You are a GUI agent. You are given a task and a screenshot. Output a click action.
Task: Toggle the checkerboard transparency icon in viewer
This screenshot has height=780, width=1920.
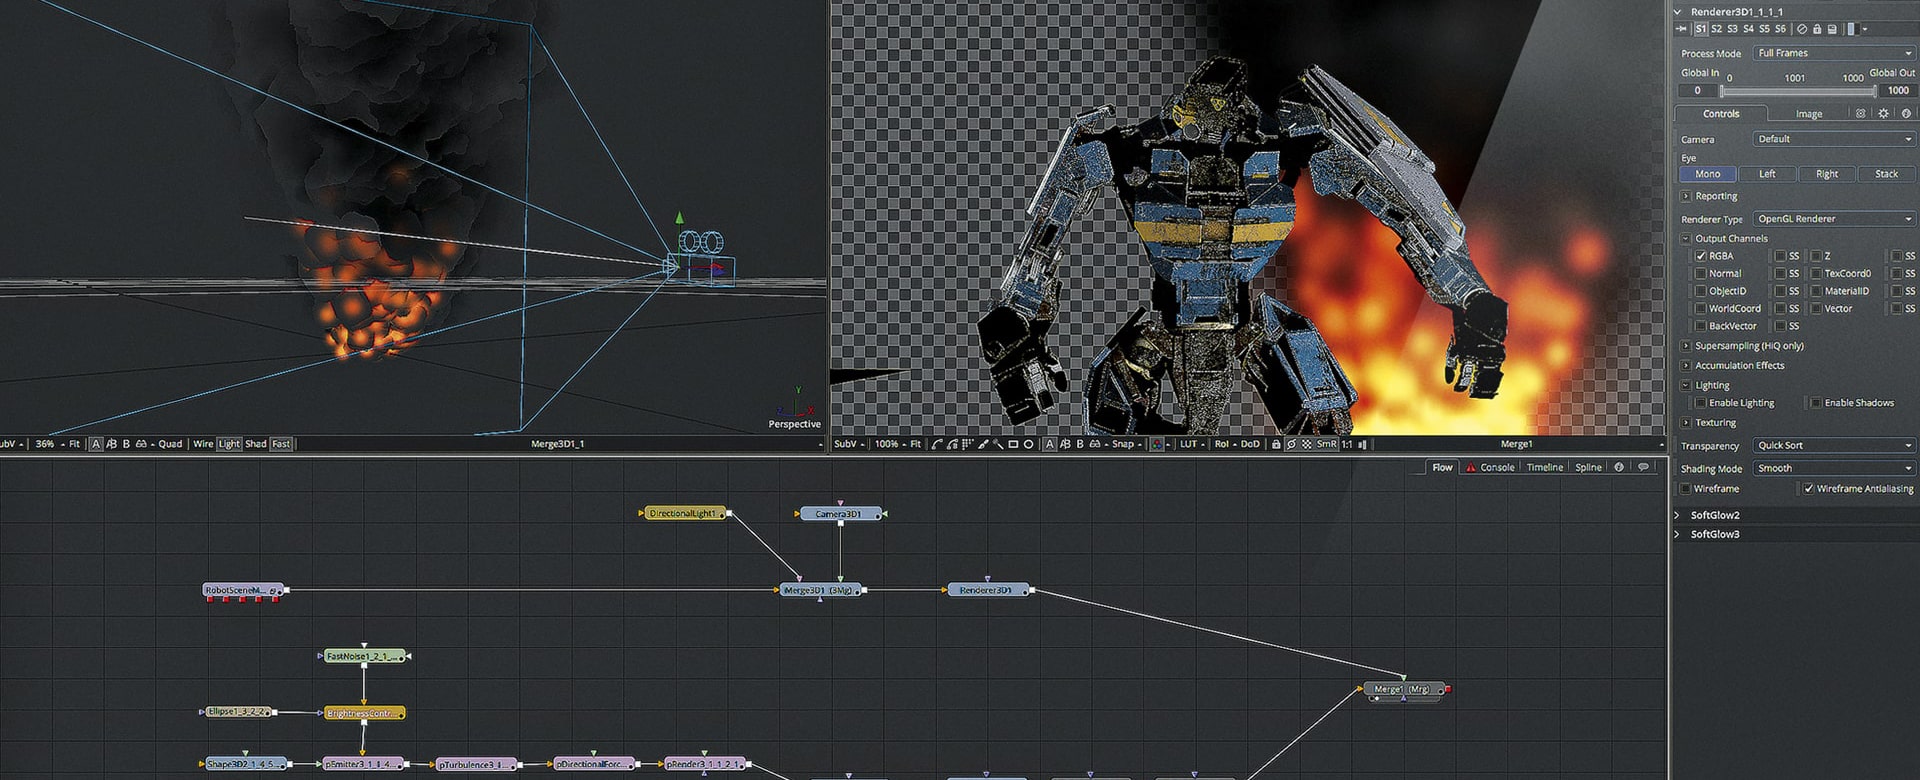coord(1307,444)
